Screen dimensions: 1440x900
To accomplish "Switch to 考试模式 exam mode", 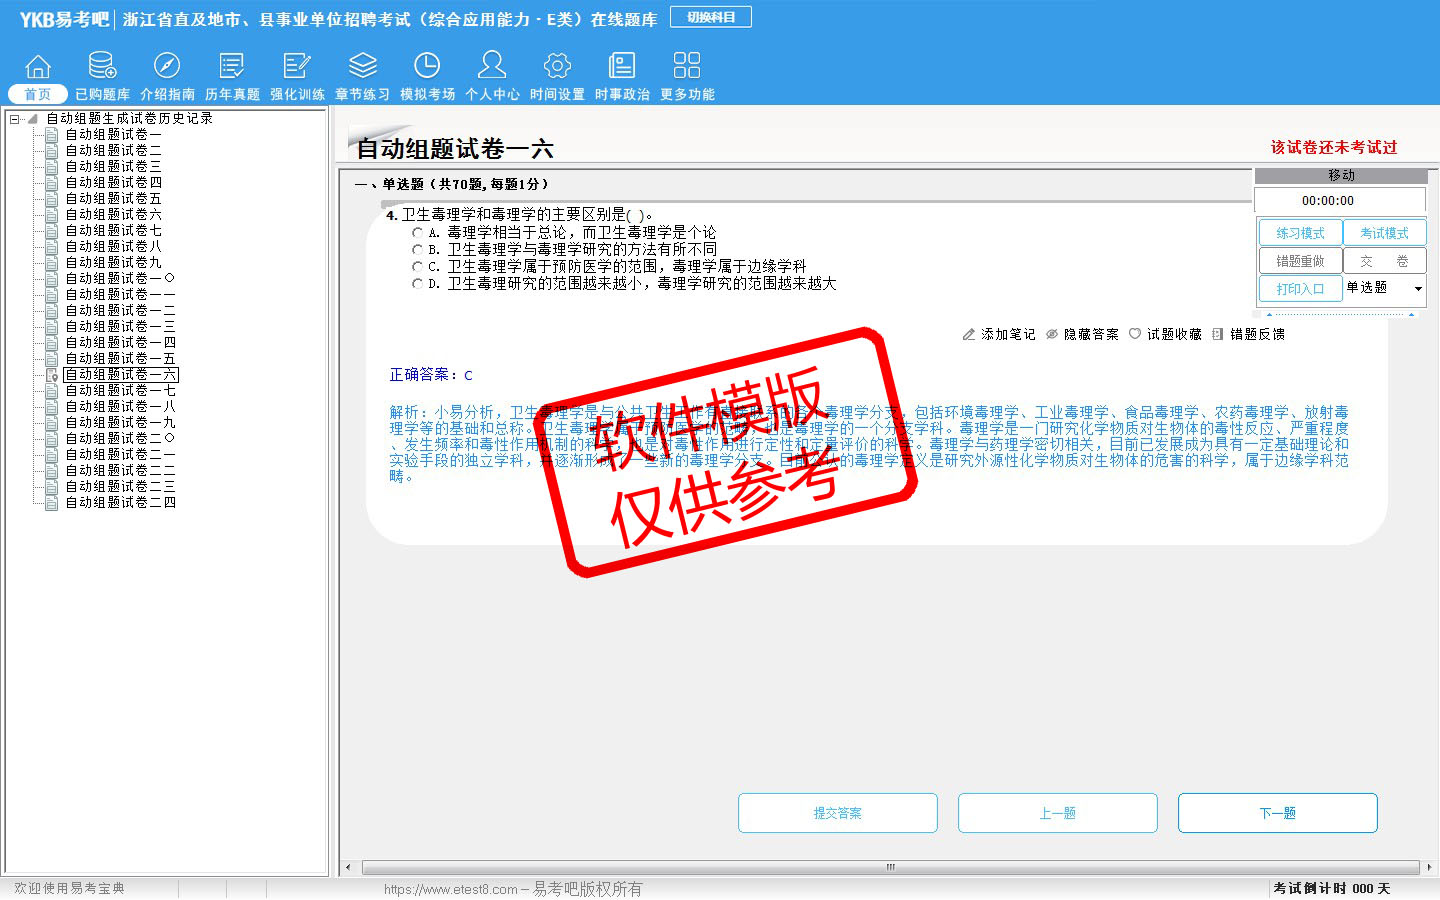I will pos(1384,233).
